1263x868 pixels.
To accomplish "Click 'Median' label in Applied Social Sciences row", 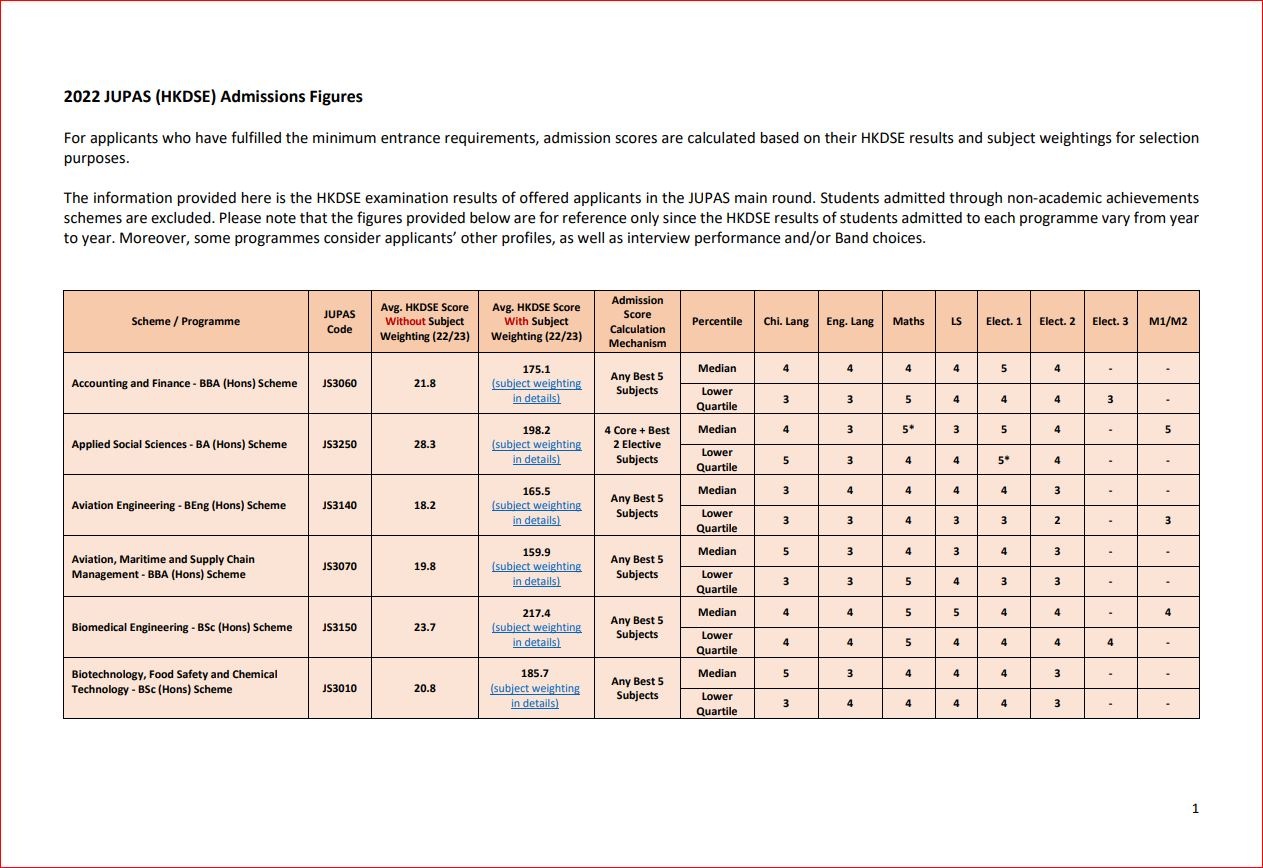I will pyautogui.click(x=717, y=429).
